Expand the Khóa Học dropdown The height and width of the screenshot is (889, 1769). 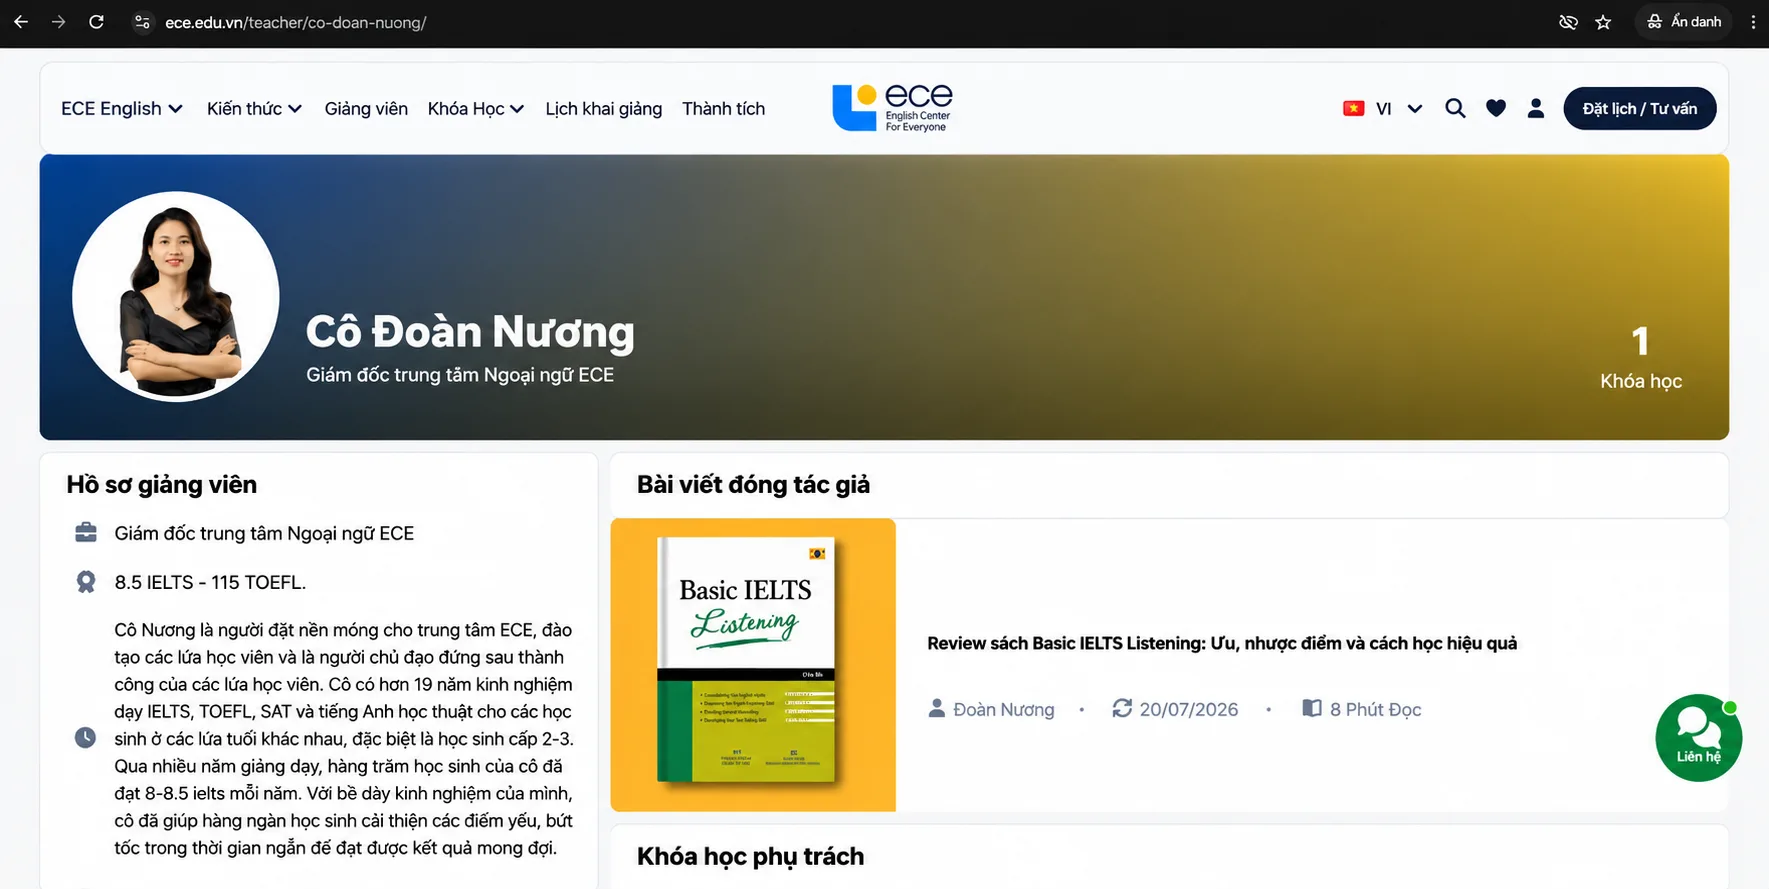point(476,109)
